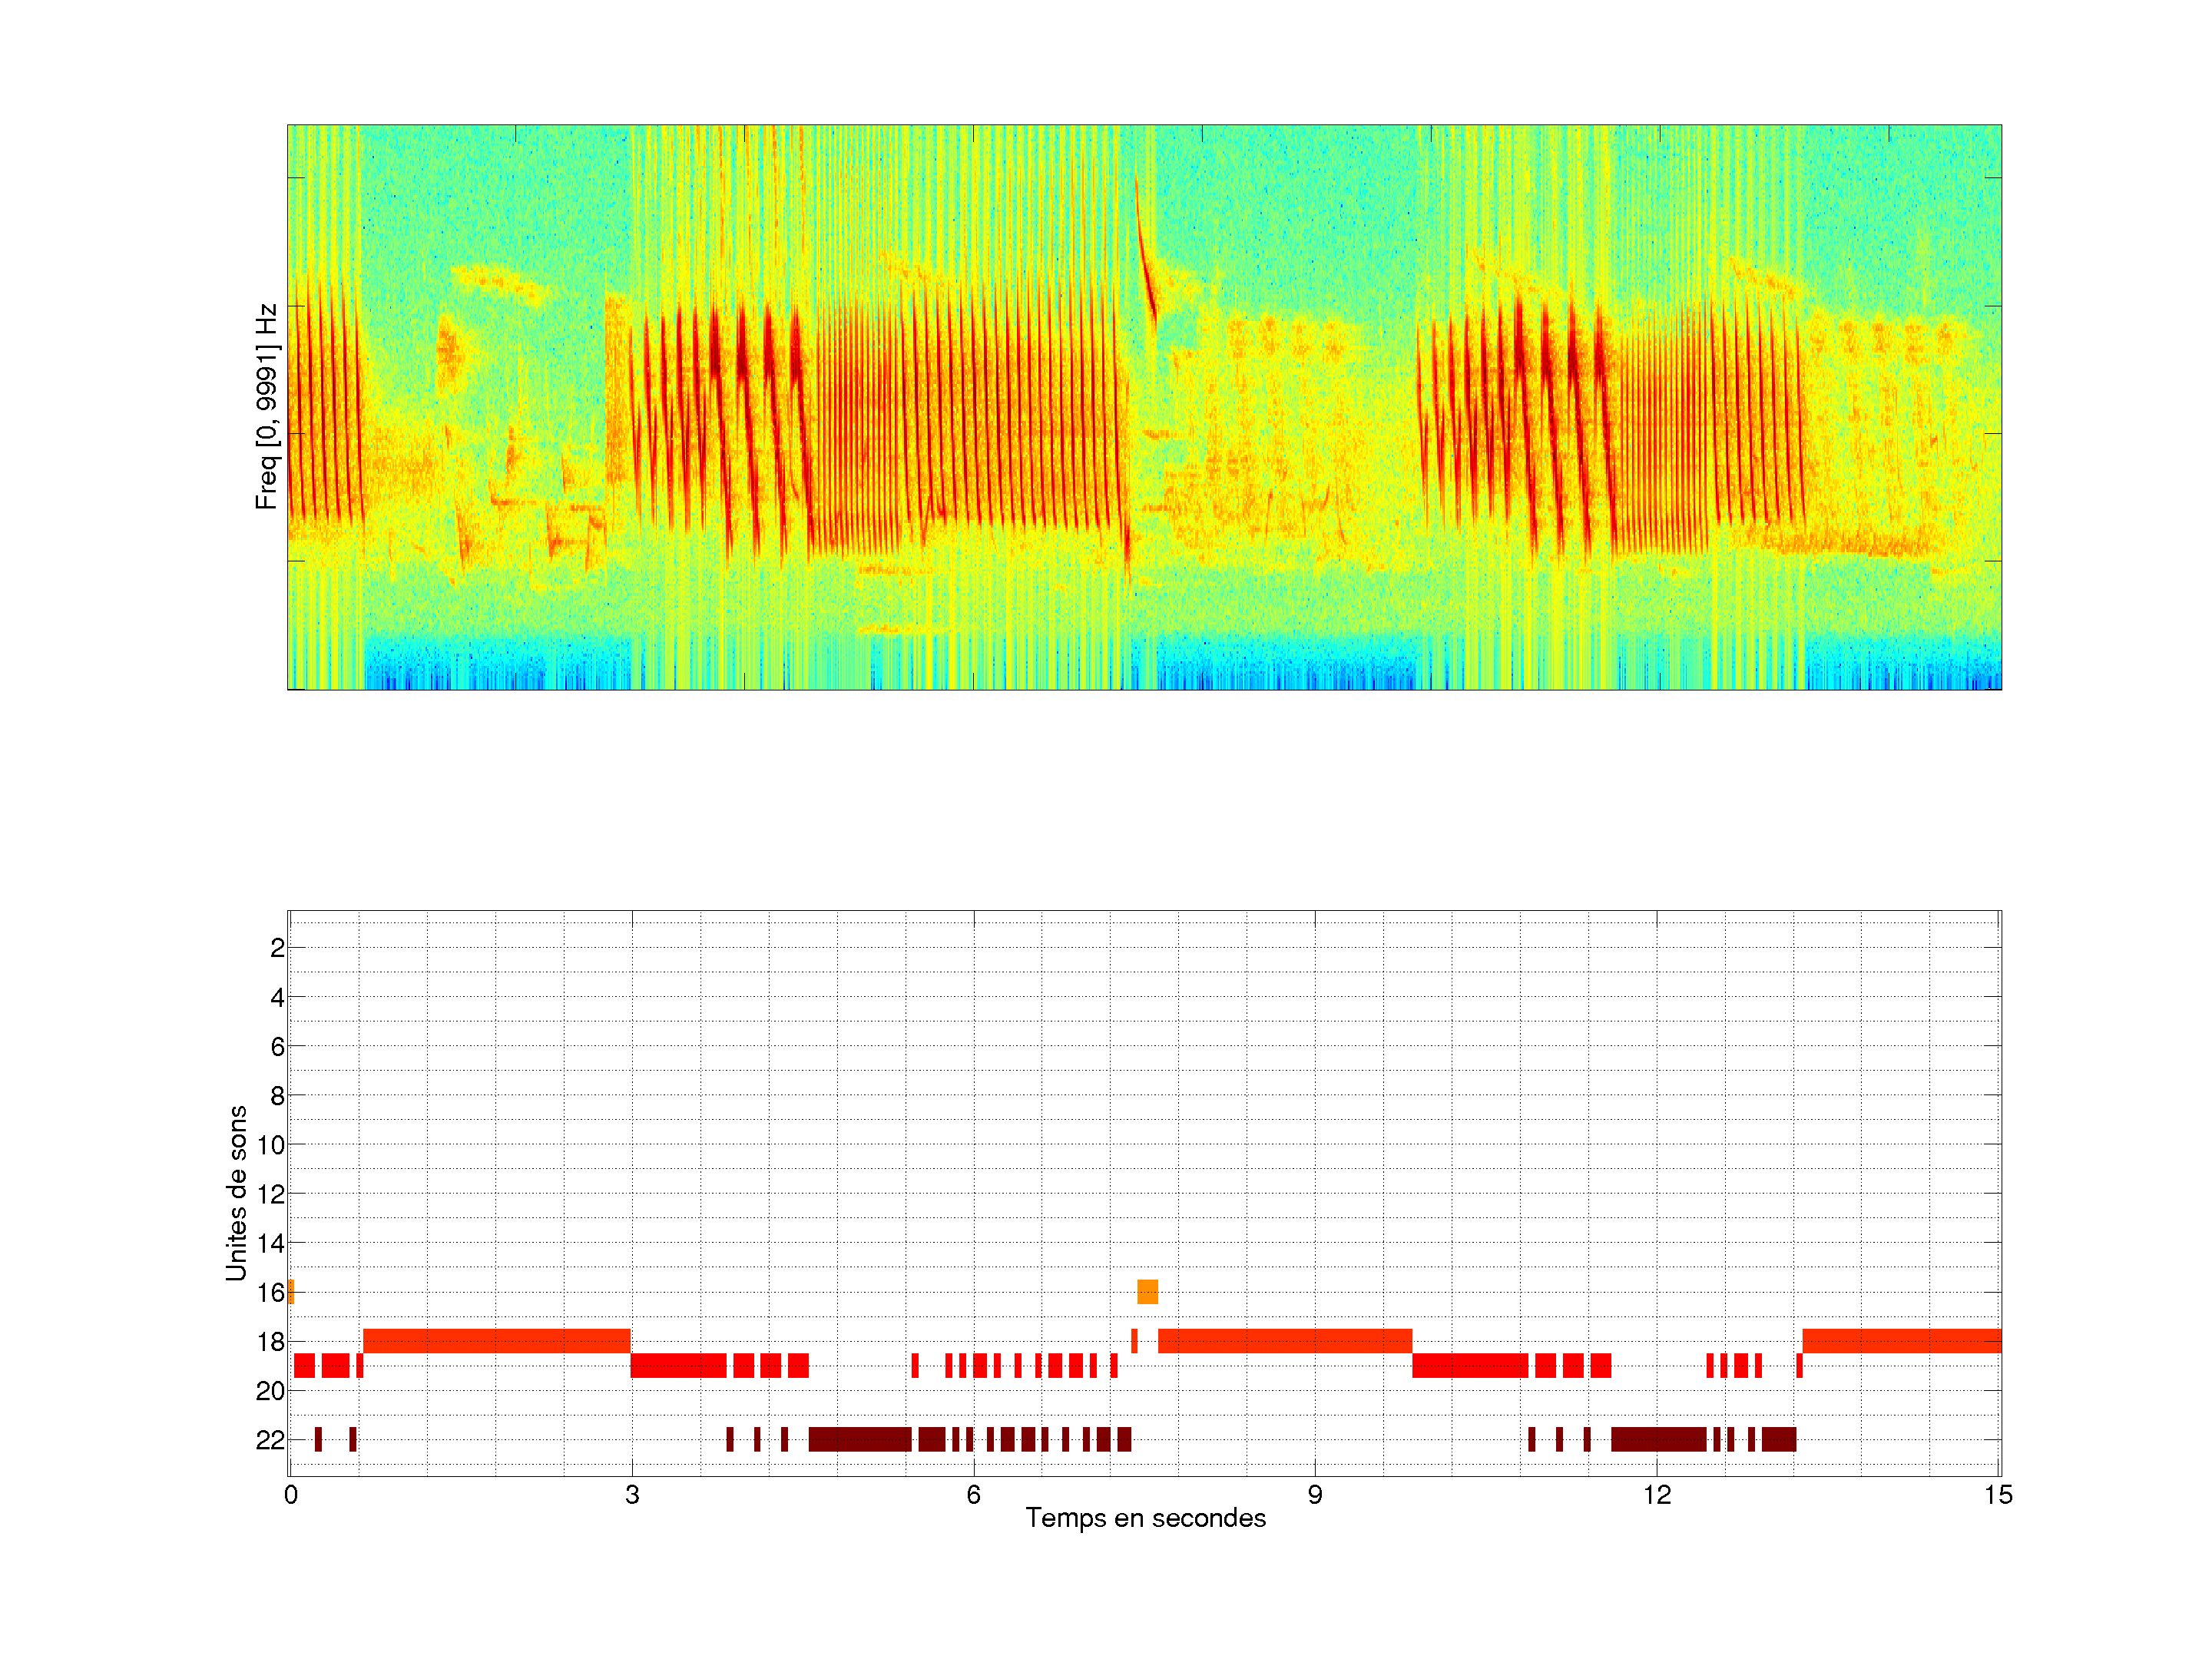Image resolution: width=2212 pixels, height=1659 pixels.
Task: Click x-axis tick label 6
Action: [973, 1495]
